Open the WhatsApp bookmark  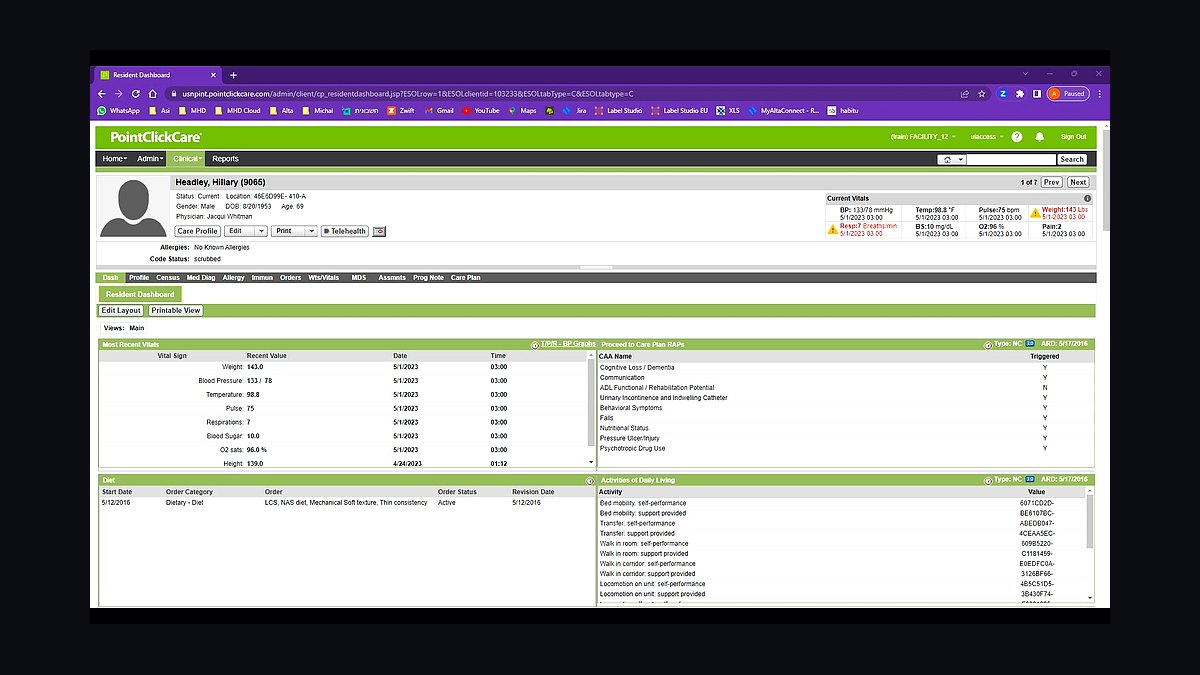click(x=118, y=111)
